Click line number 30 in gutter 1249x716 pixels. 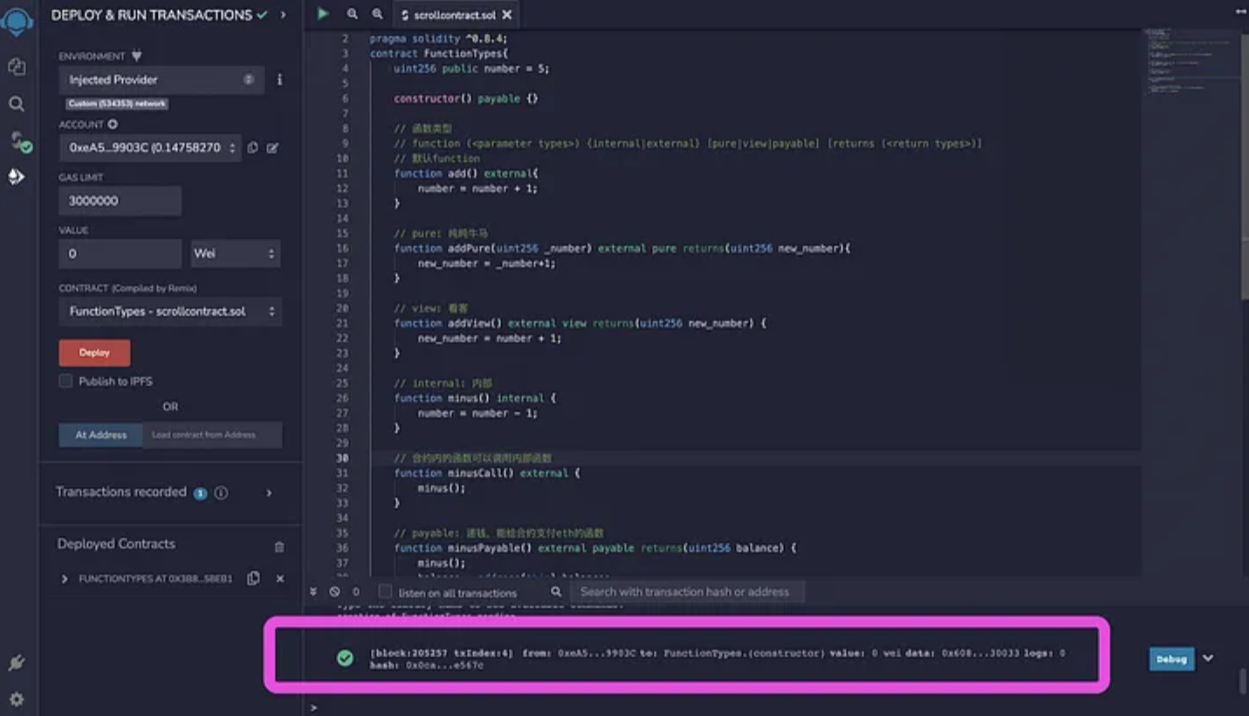(343, 458)
